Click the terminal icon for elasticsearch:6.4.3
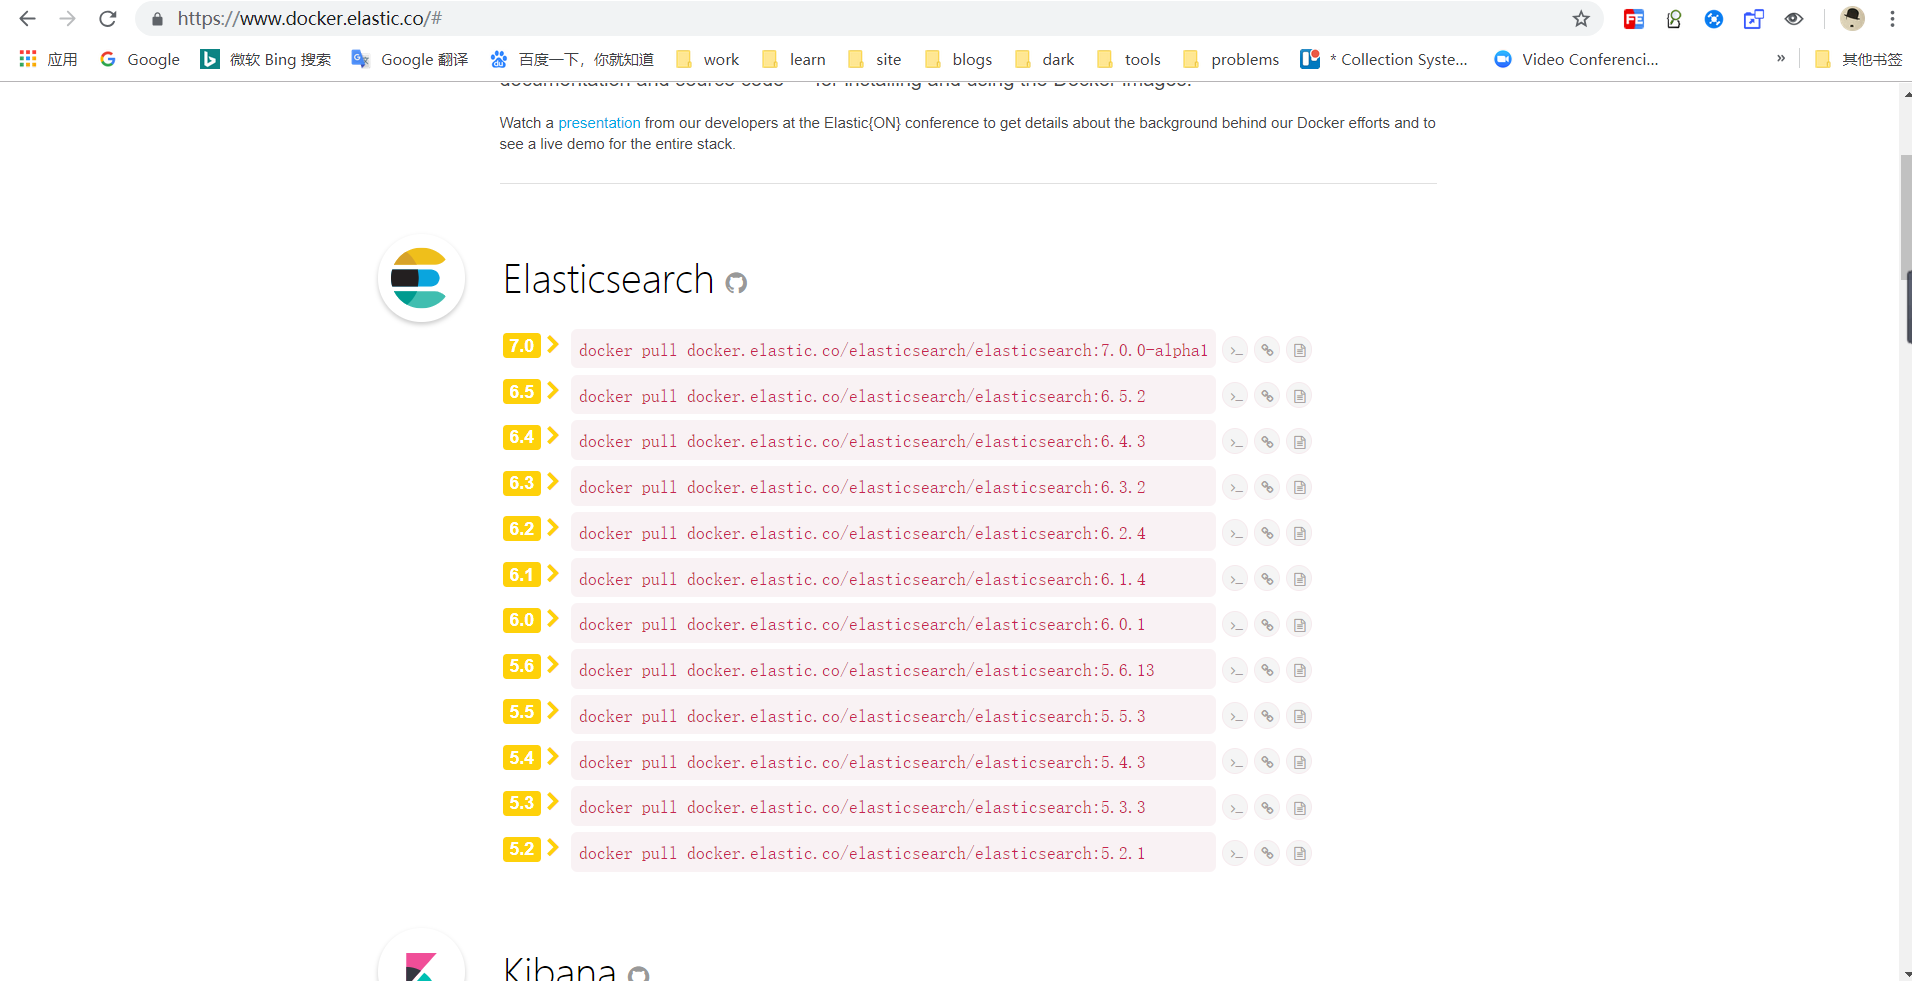1912x981 pixels. click(x=1236, y=442)
